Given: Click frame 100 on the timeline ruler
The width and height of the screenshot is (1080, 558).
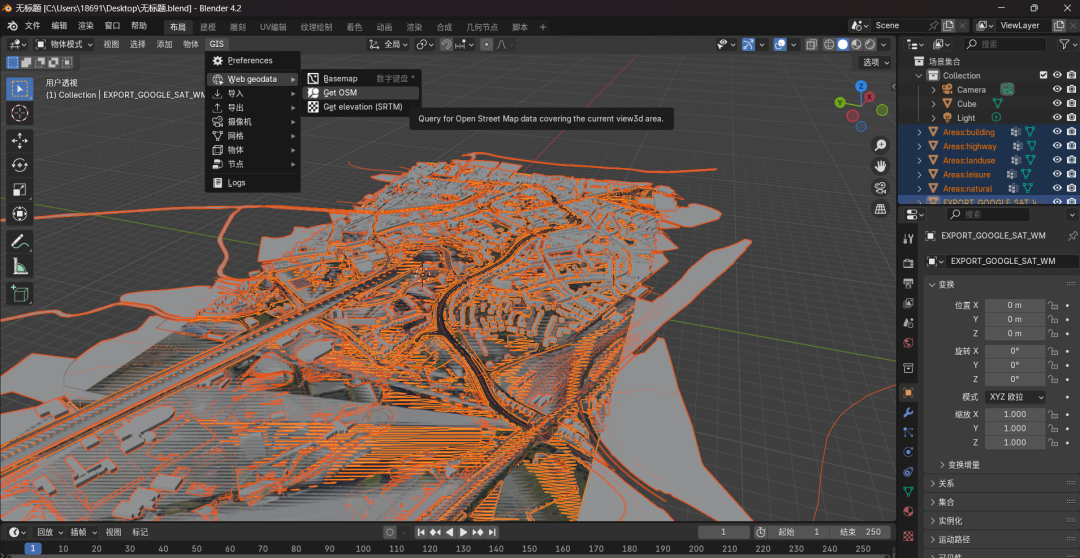Looking at the screenshot, I should 363,549.
